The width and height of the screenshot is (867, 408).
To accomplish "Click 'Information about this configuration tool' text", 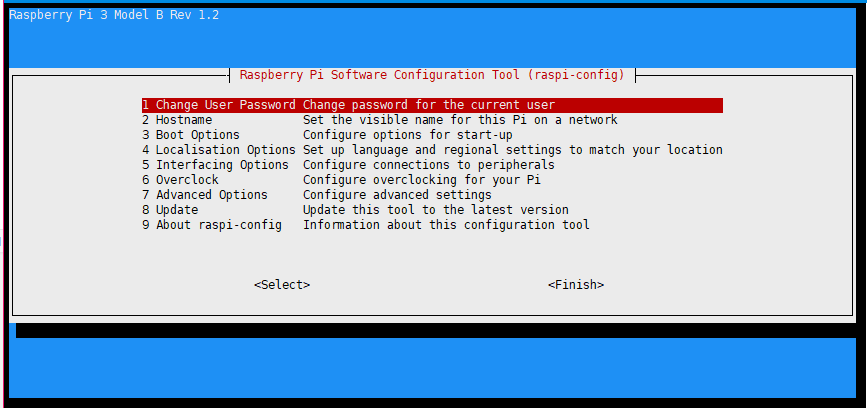I will click(446, 225).
